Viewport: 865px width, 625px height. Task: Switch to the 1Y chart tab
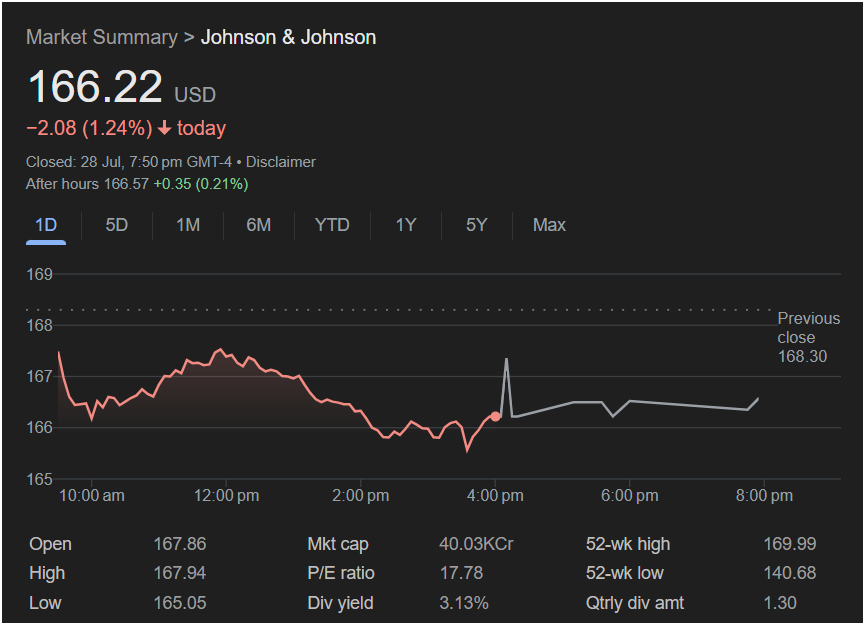[x=405, y=225]
